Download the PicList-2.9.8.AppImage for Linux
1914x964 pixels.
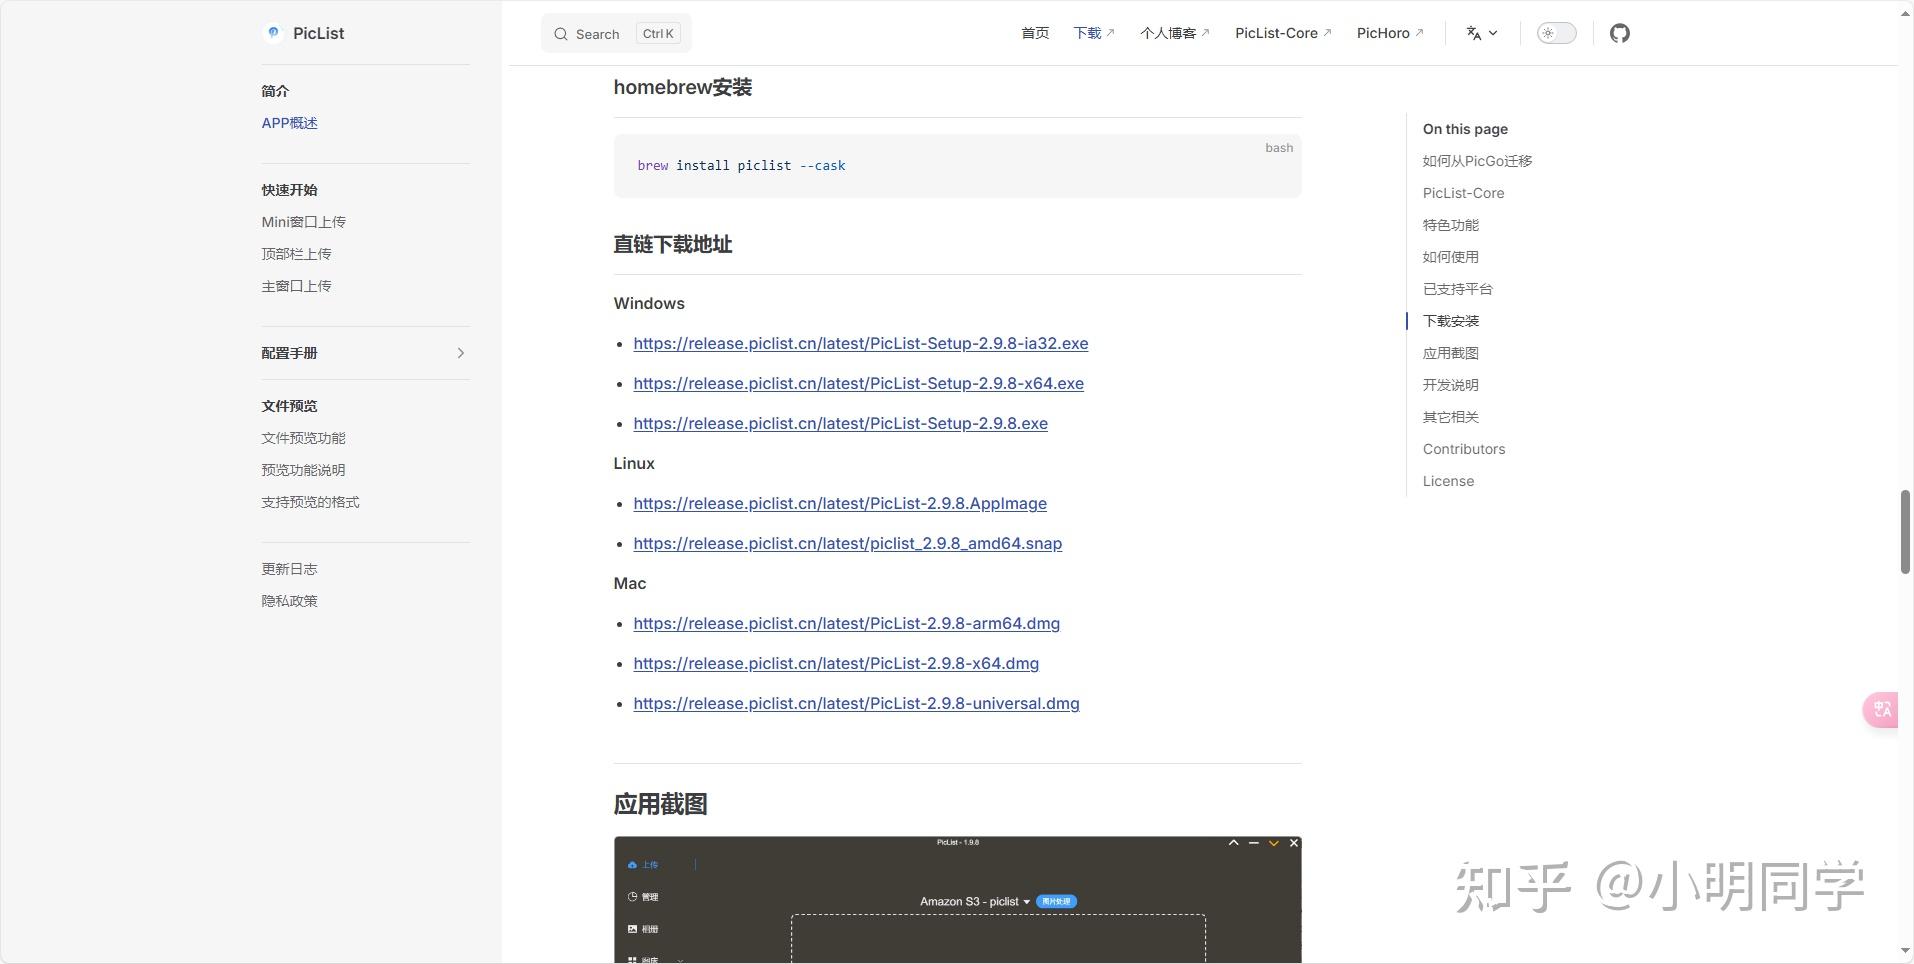[839, 503]
